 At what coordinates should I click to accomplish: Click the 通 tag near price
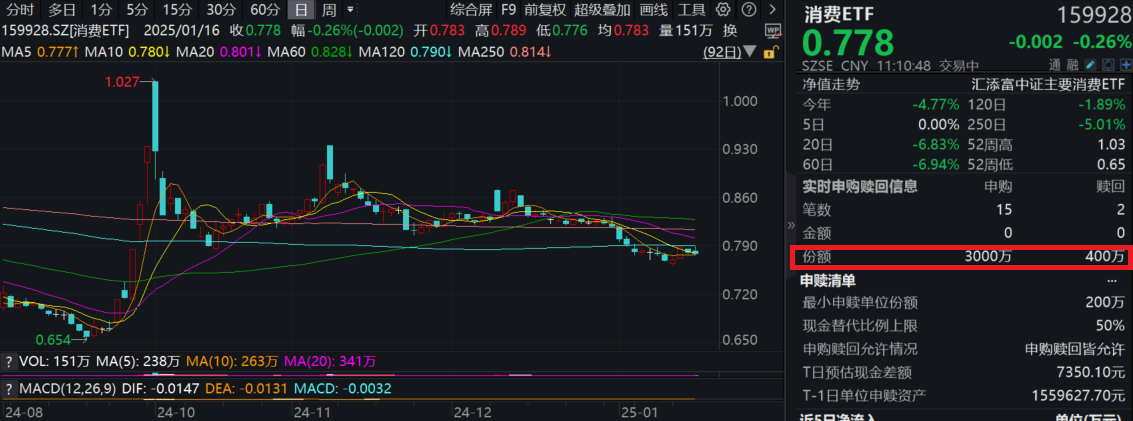click(1057, 64)
